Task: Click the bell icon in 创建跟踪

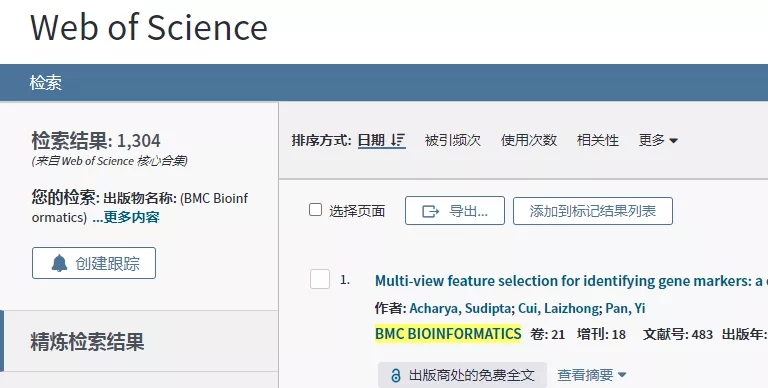Action: pyautogui.click(x=59, y=264)
